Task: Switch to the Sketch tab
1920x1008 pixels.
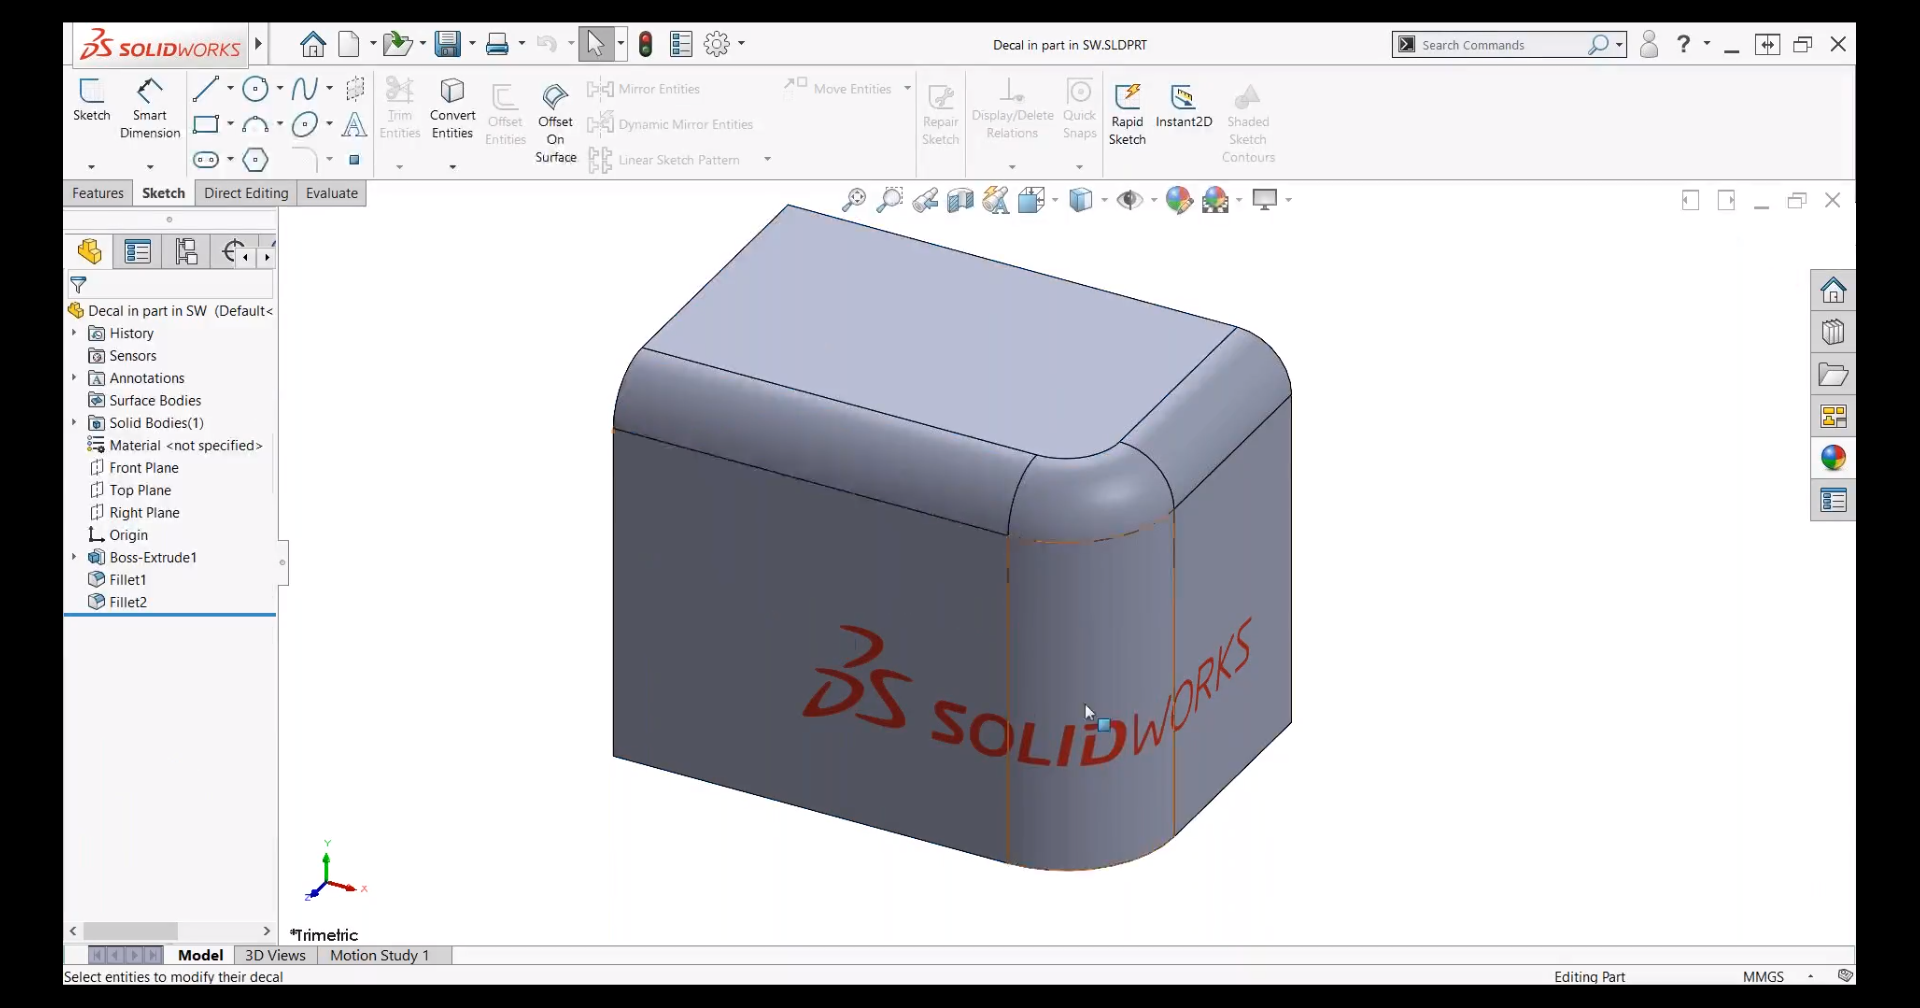Action: tap(163, 193)
